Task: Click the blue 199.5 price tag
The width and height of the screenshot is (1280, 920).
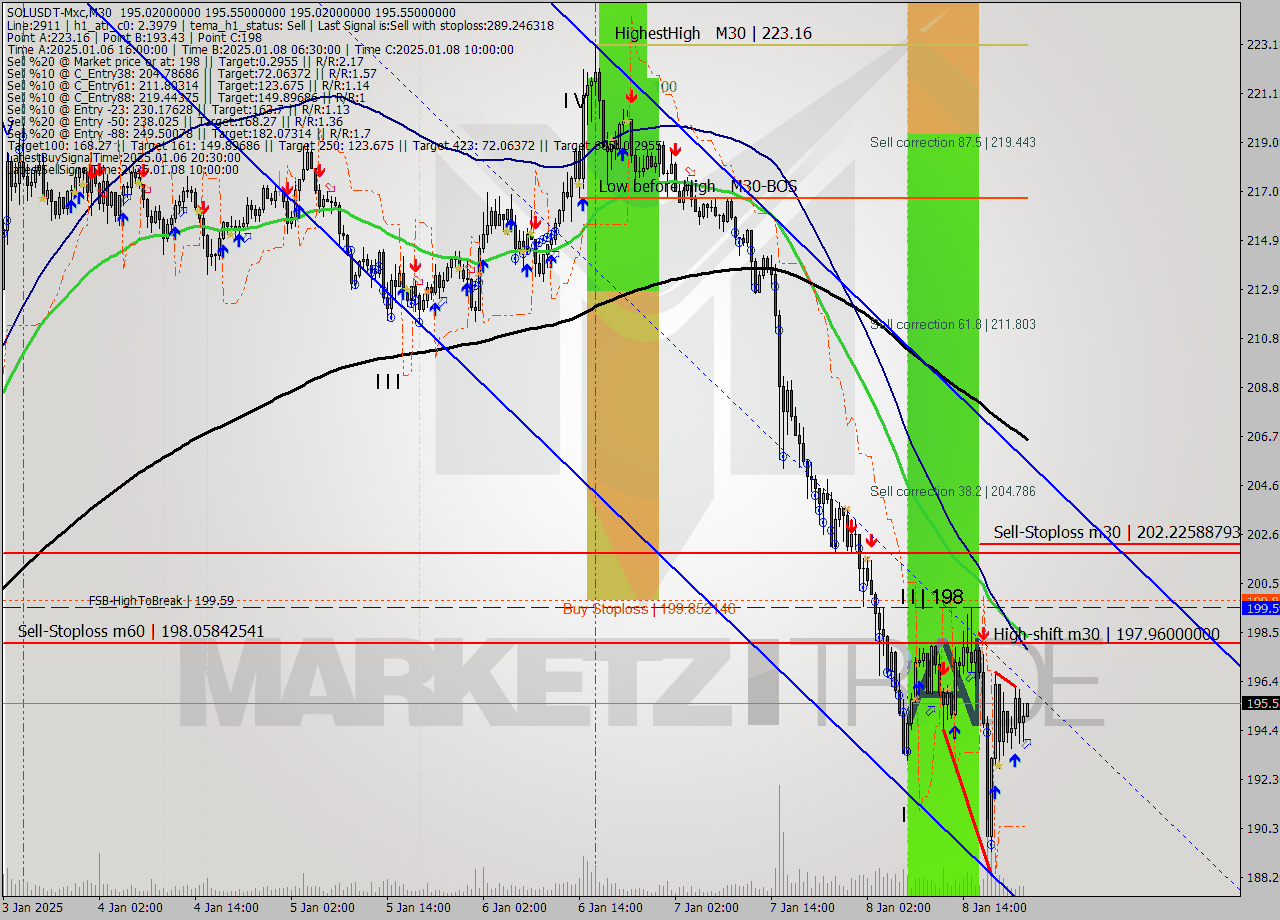Action: (x=1260, y=608)
